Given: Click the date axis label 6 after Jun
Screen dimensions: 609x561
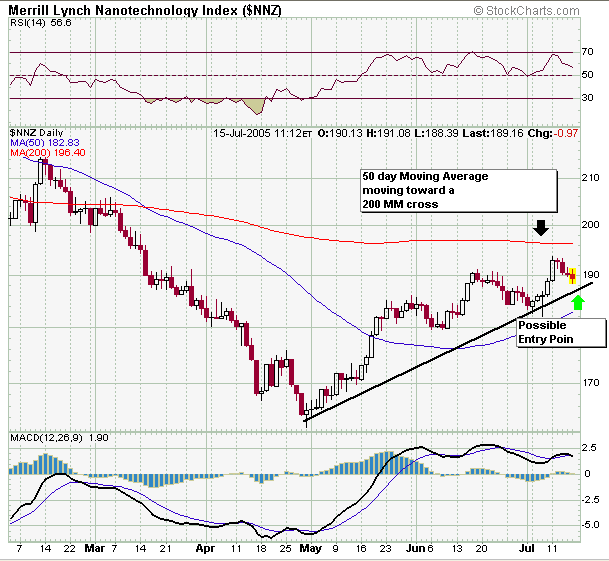Looking at the screenshot, I should (x=430, y=548).
